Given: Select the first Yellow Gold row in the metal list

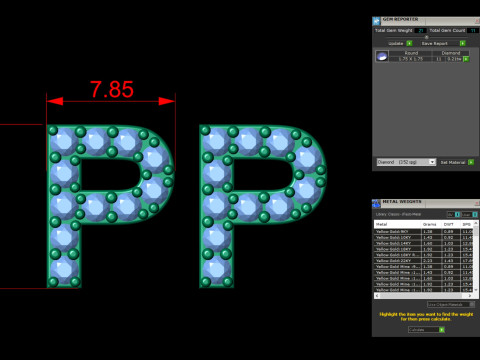Looking at the screenshot, I should point(423,231).
